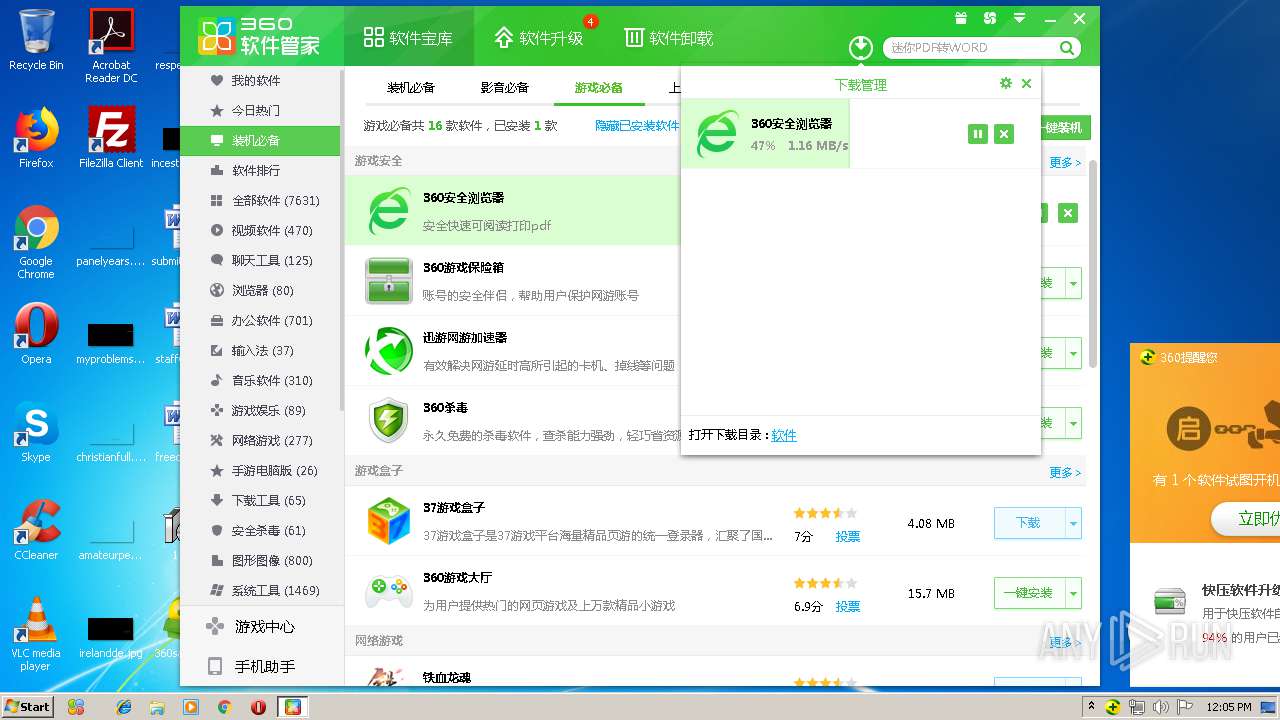Open the 软件卸载 section

(668, 38)
